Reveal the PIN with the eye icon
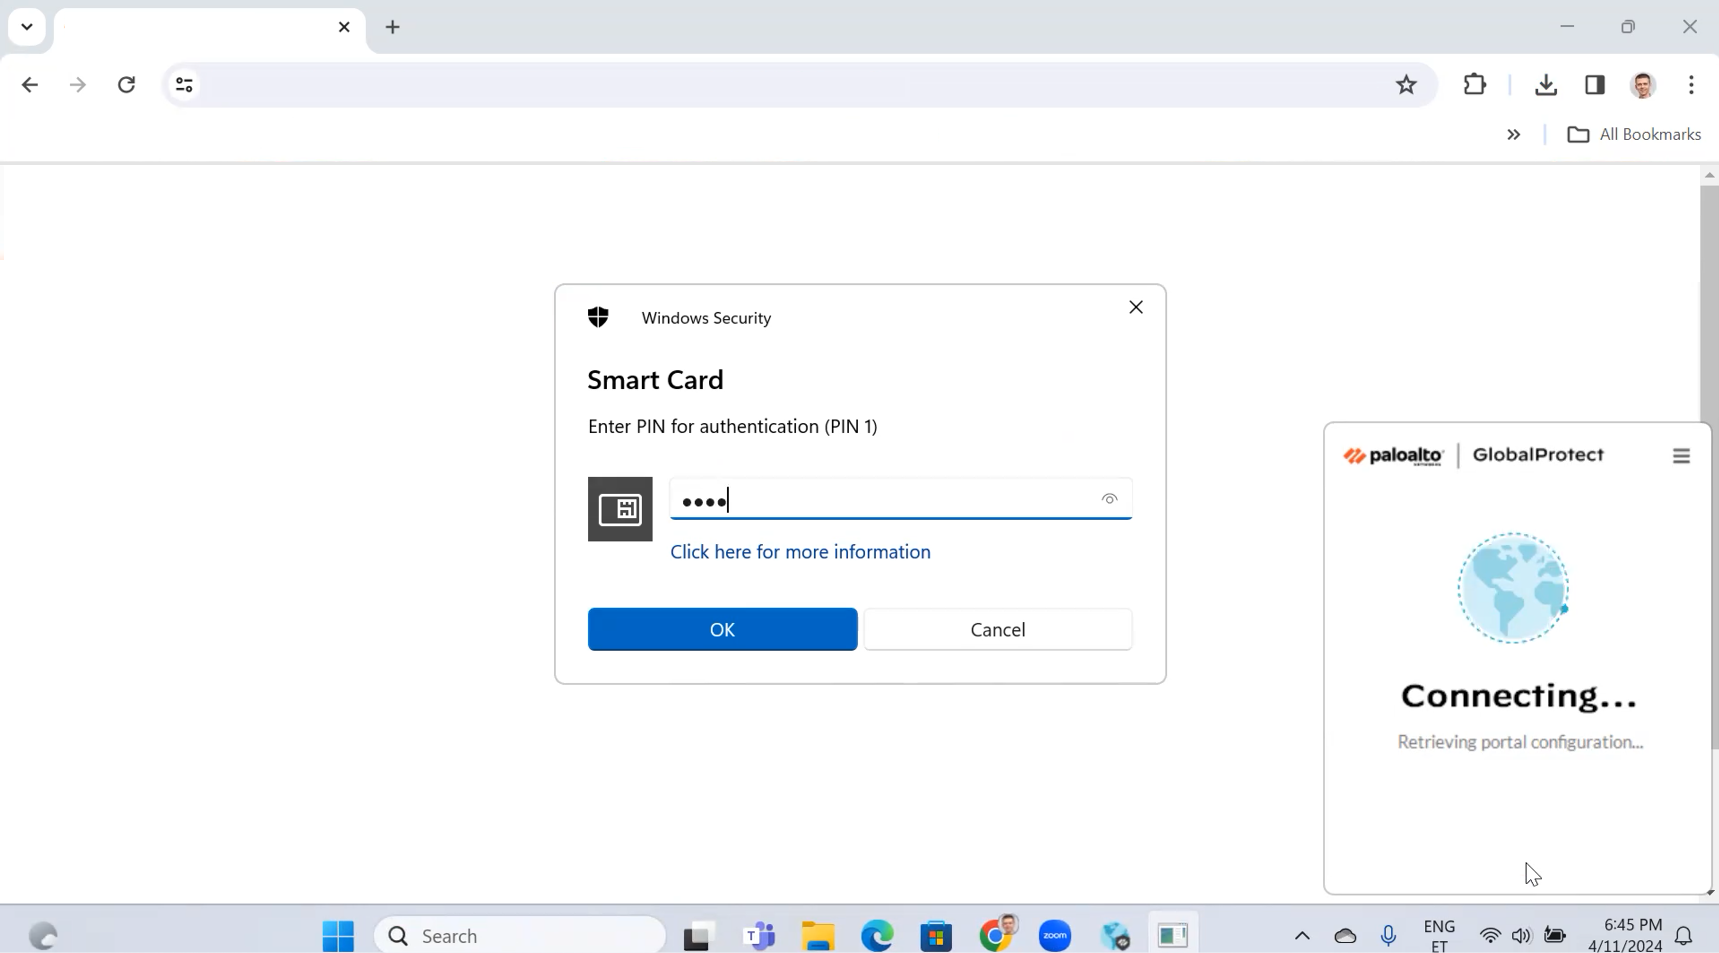Screen dimensions: 1719x953 point(1109,499)
